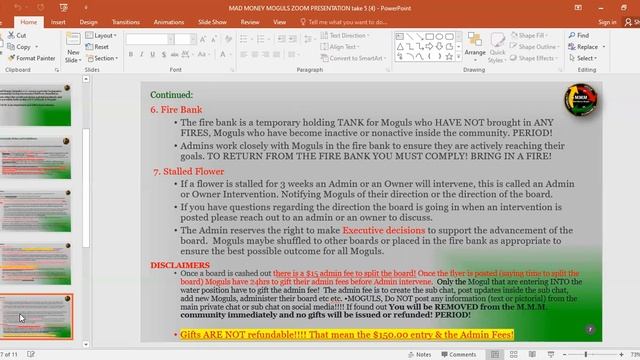Image resolution: width=640 pixels, height=360 pixels.
Task: Reset the slide formatting
Action: 97,47
